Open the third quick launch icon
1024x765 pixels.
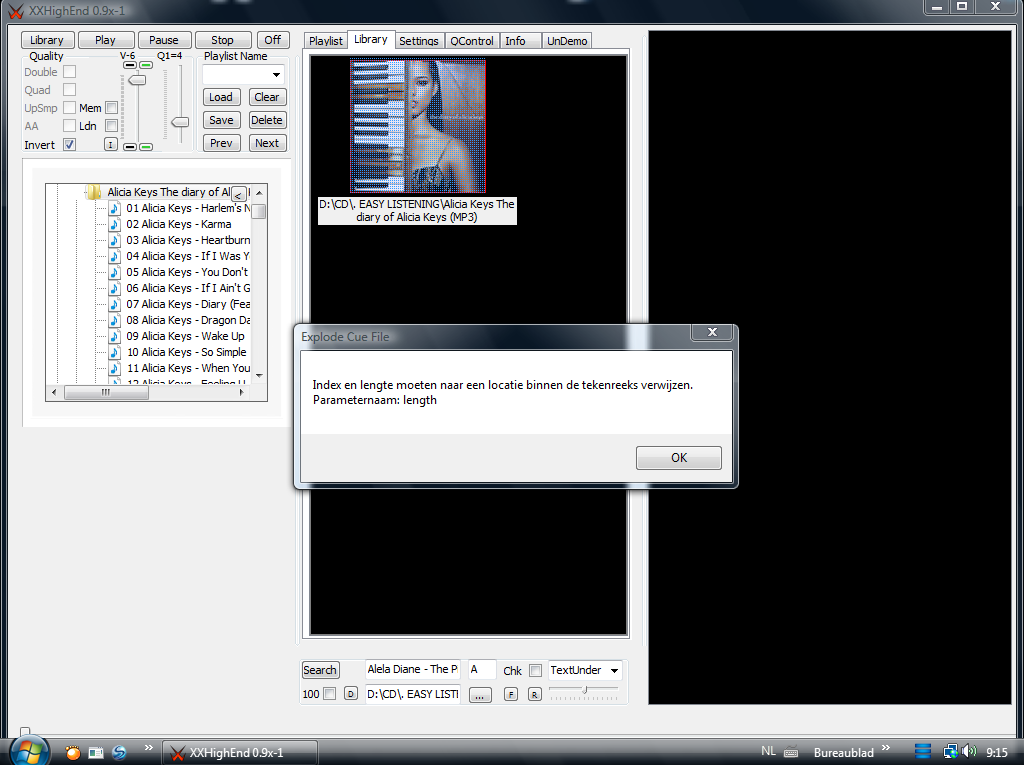(120, 753)
